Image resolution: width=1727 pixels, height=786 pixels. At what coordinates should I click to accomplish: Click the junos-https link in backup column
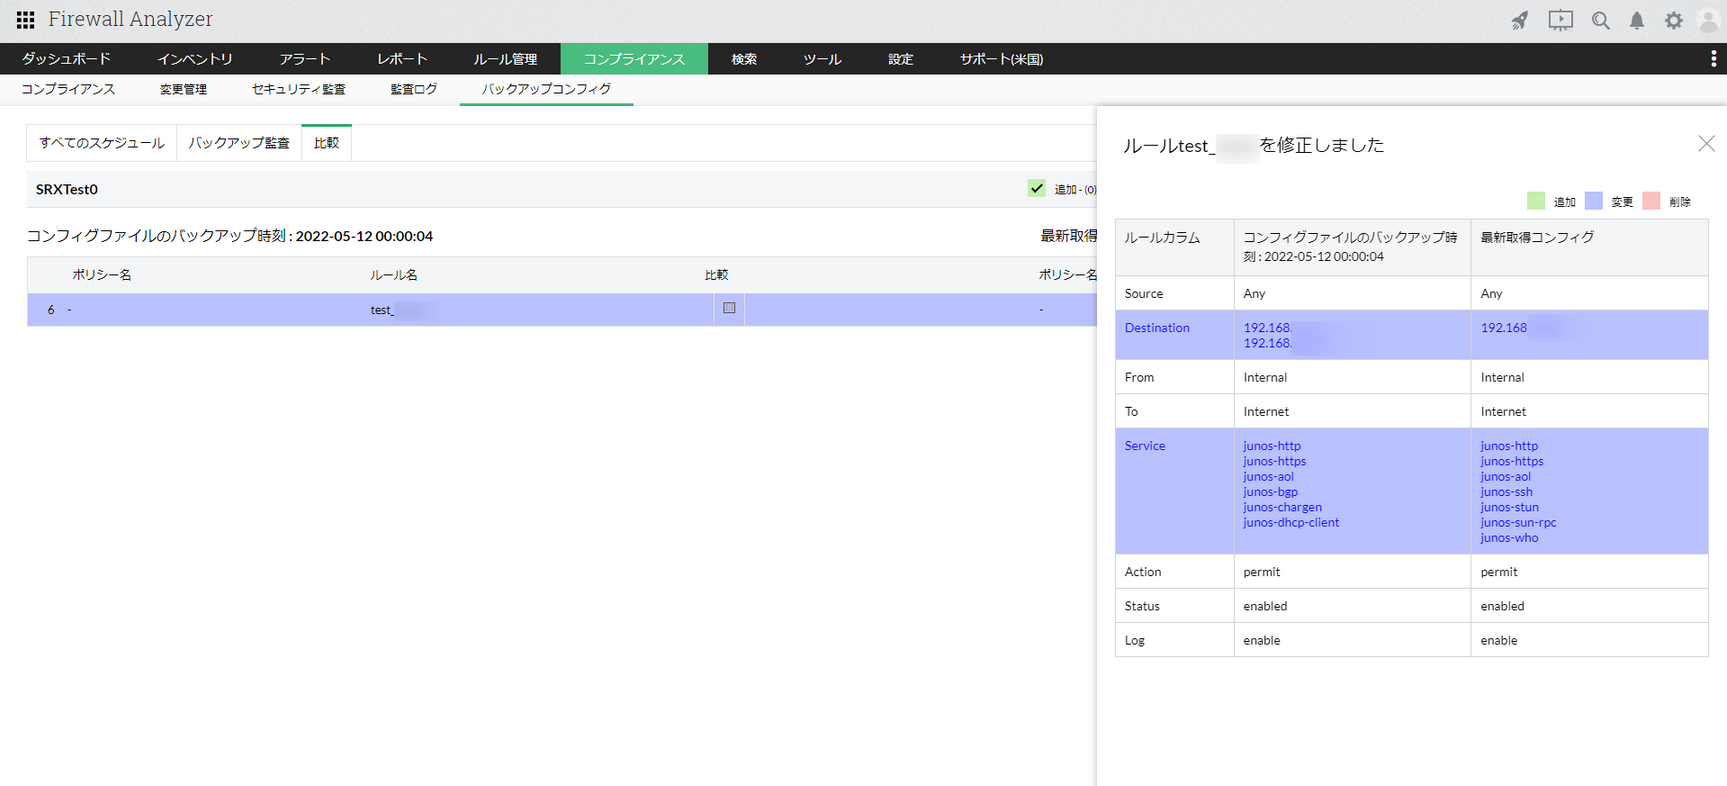point(1274,461)
